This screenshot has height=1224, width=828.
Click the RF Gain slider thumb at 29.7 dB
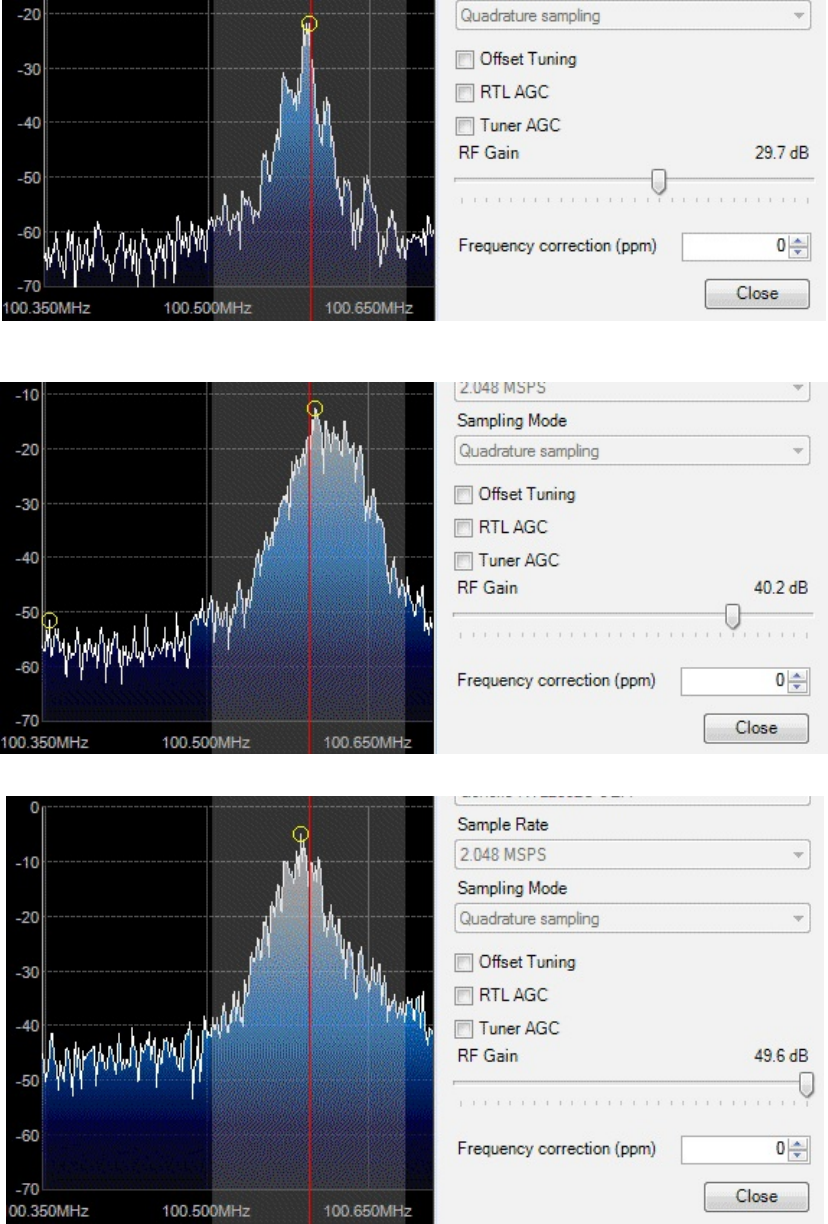[x=658, y=181]
